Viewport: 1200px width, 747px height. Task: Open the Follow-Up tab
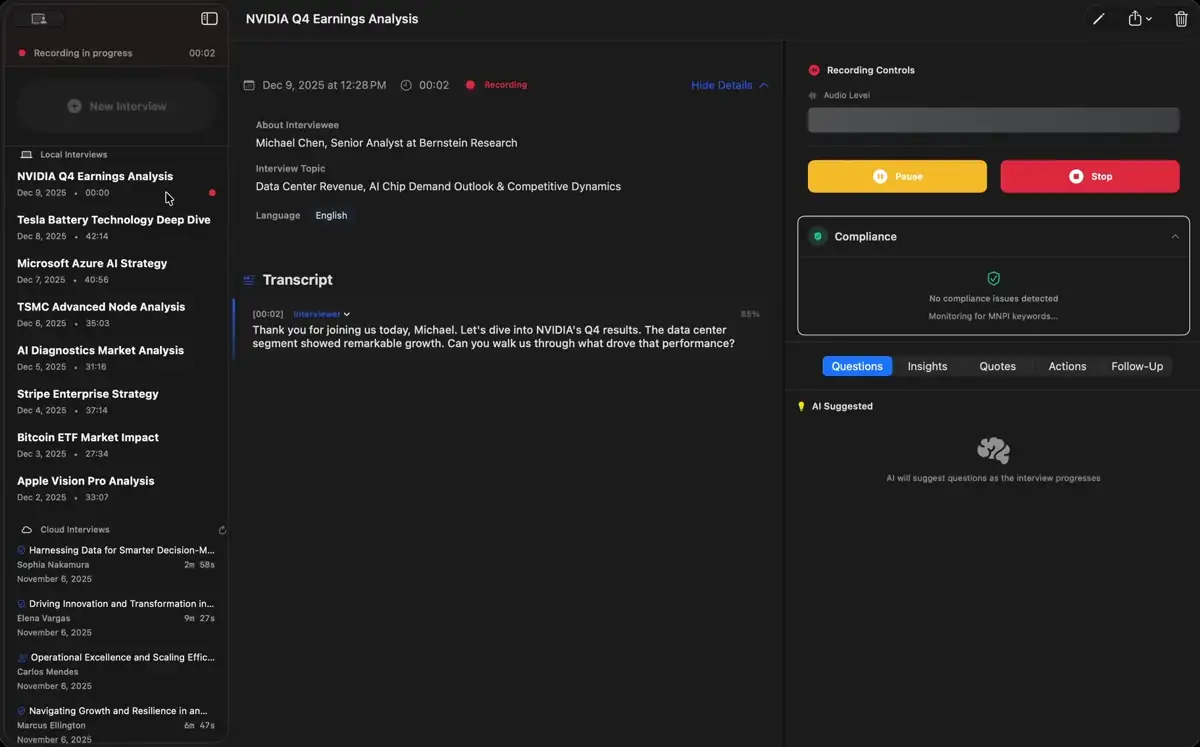click(x=1136, y=367)
